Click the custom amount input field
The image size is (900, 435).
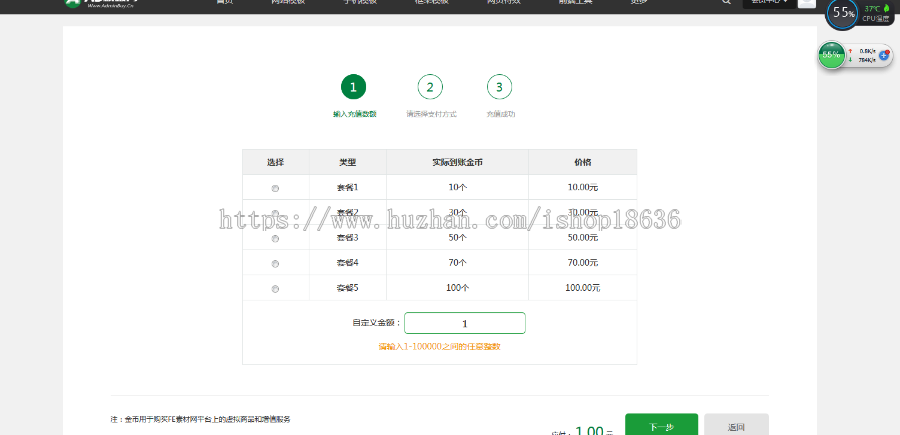(464, 323)
